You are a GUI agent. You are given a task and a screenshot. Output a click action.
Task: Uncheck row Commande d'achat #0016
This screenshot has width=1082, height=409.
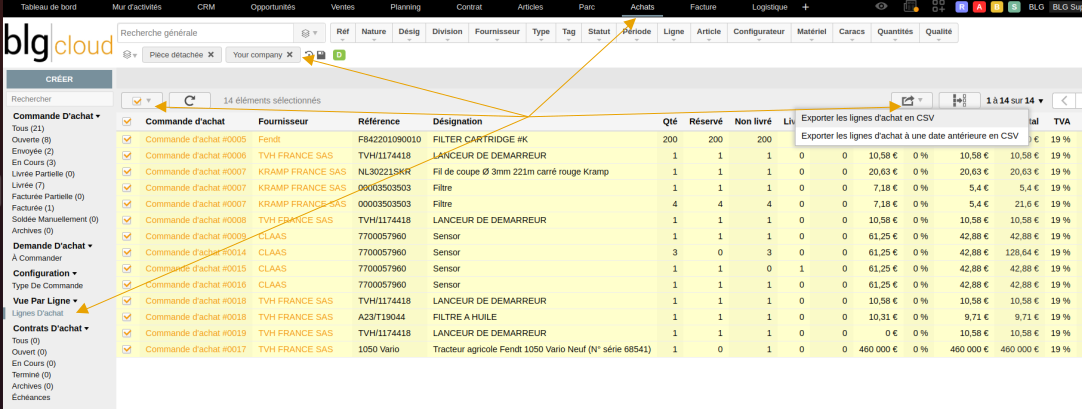click(x=126, y=285)
